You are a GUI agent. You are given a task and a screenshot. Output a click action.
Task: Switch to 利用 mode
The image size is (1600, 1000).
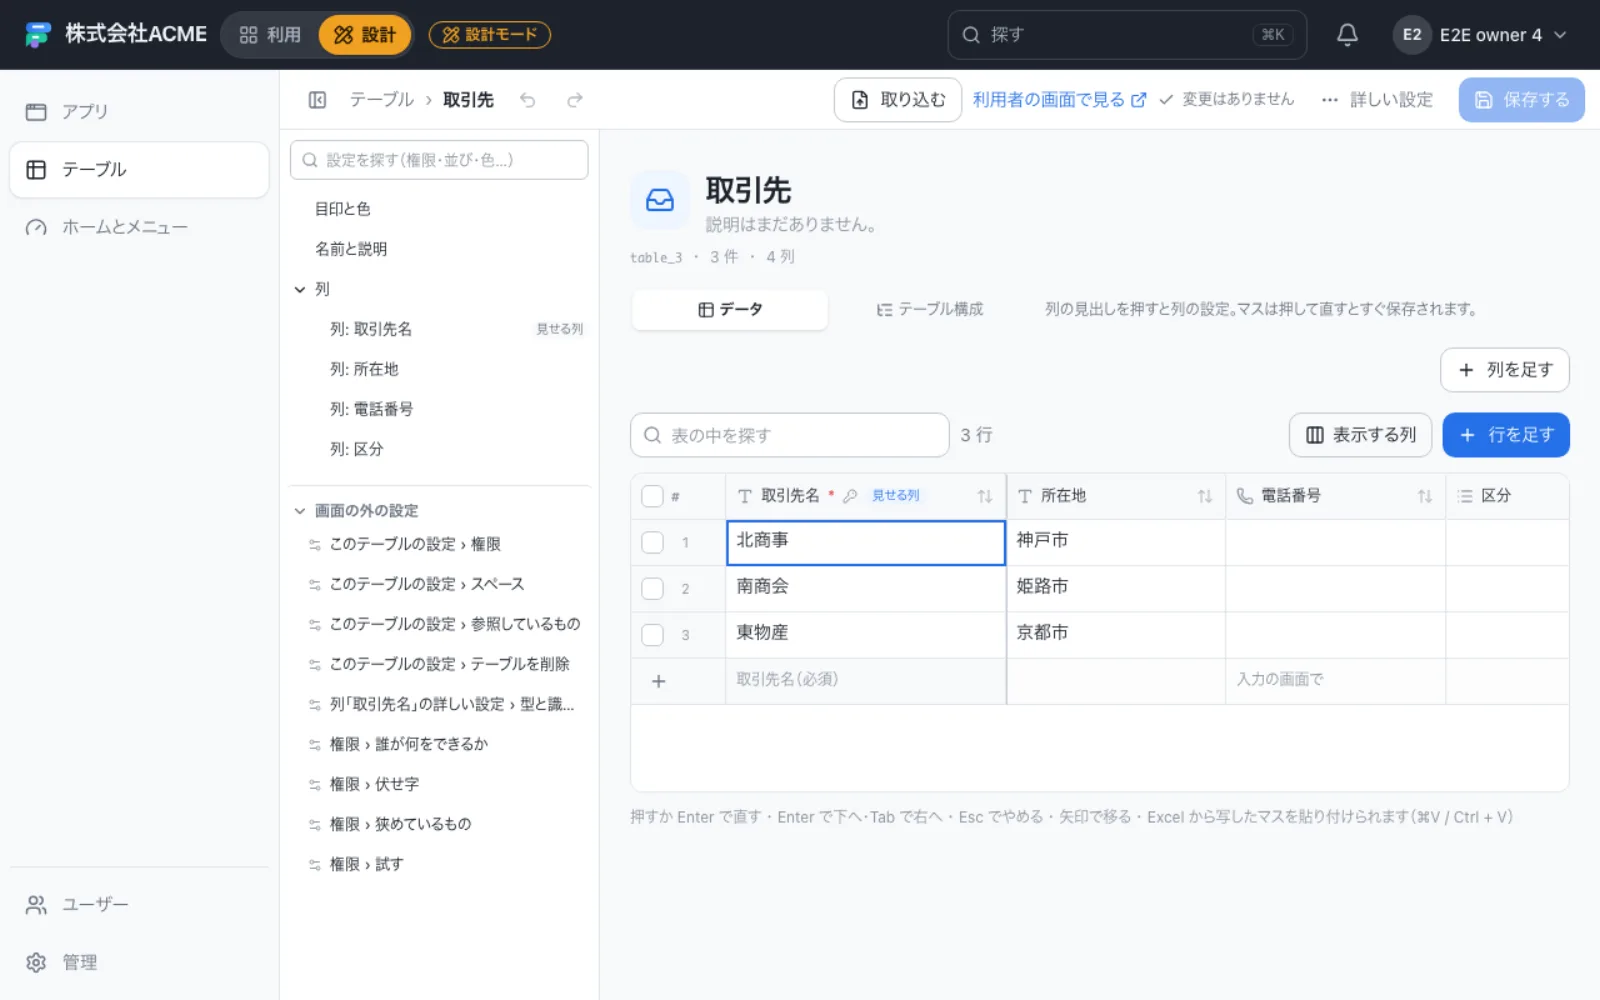[x=270, y=35]
